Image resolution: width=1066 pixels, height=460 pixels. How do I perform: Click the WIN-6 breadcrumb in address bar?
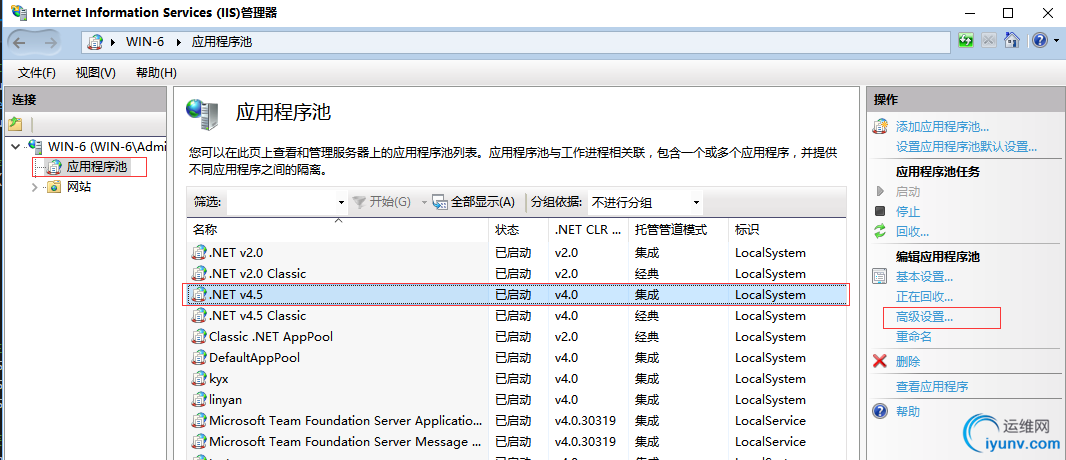point(145,41)
